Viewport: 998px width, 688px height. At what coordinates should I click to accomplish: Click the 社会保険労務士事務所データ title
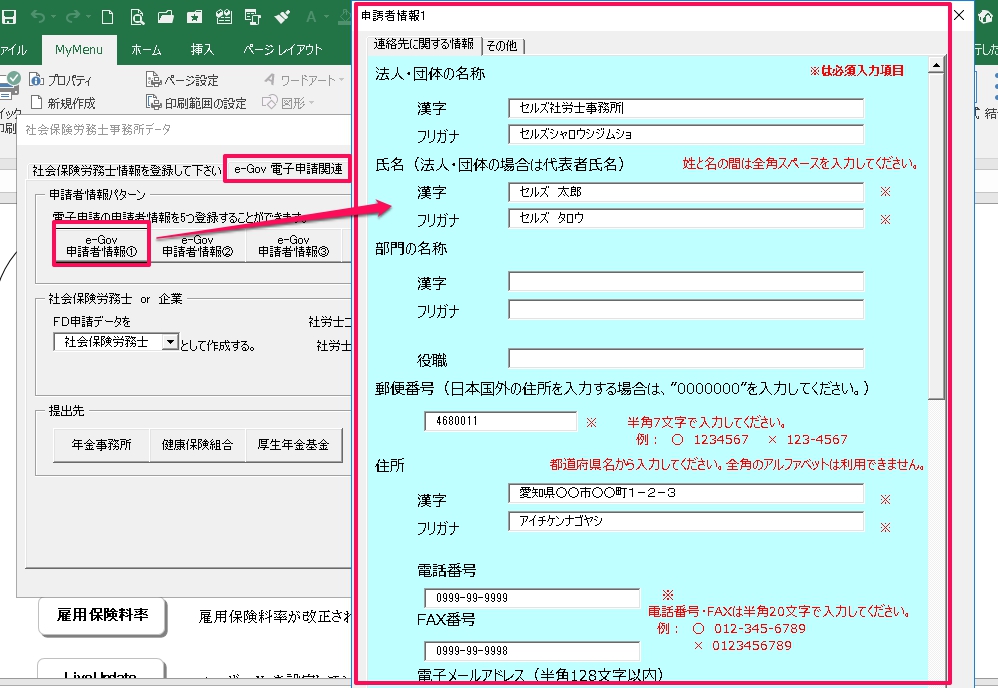click(x=98, y=130)
